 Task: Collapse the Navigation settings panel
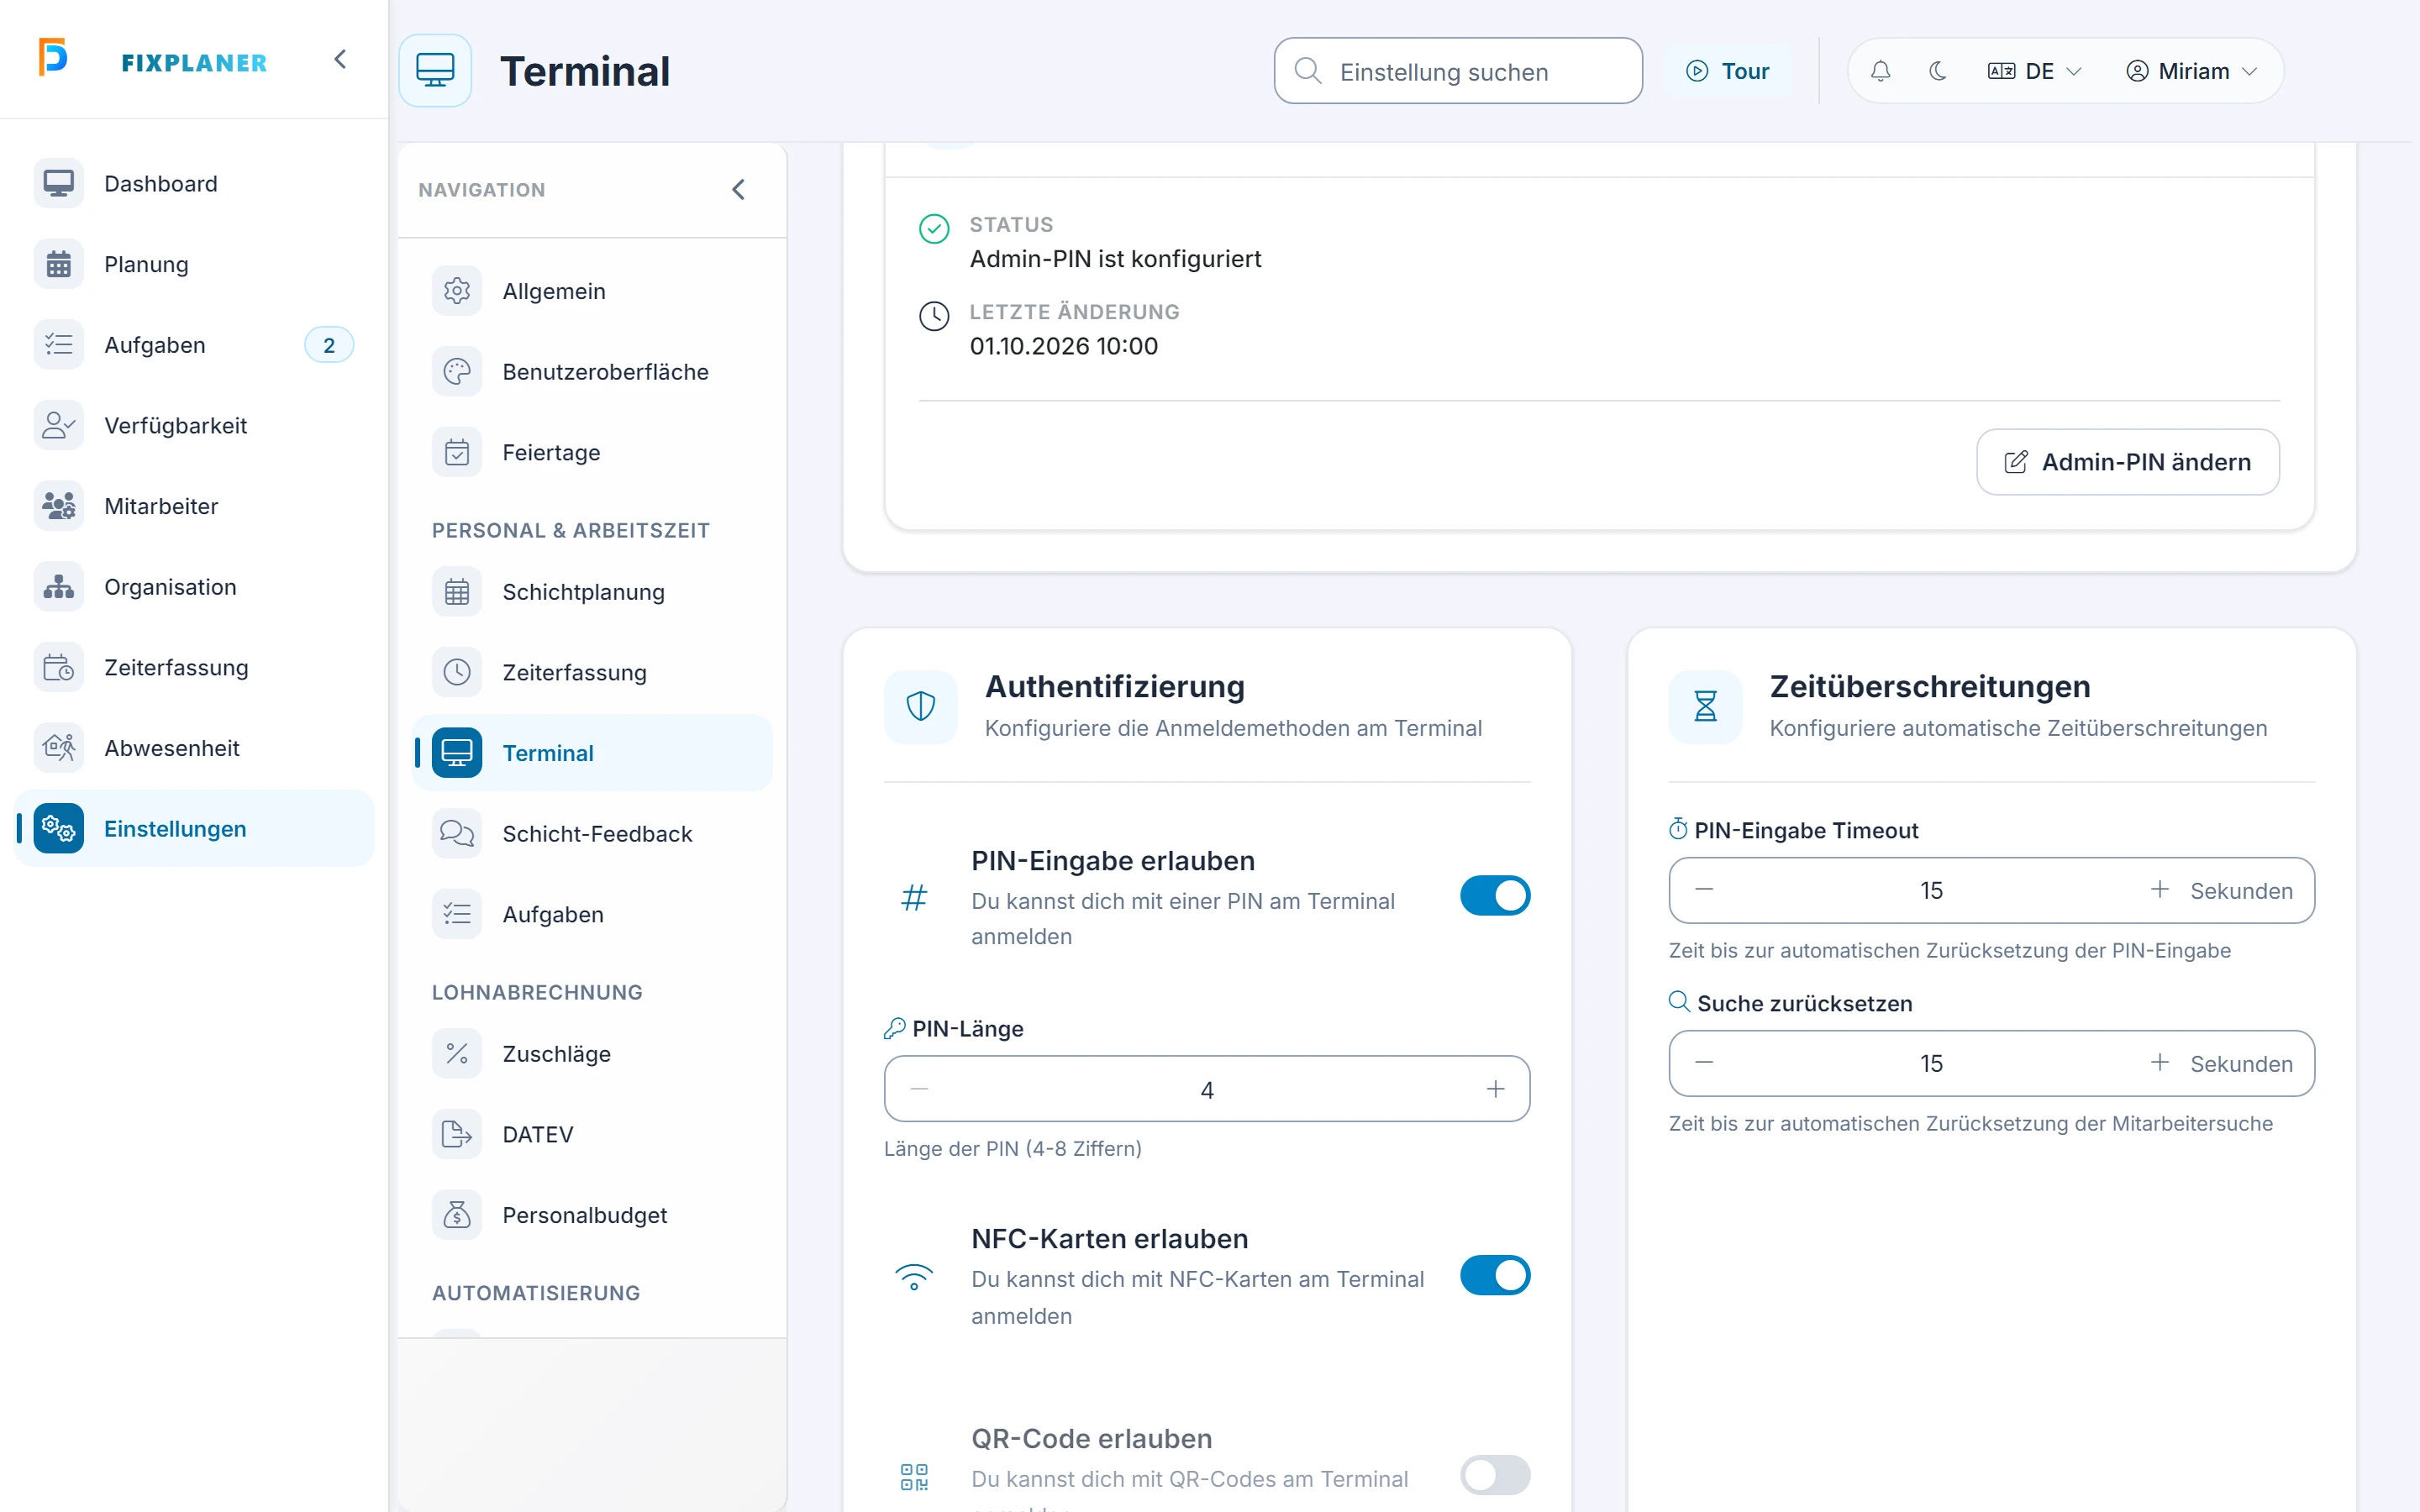pyautogui.click(x=738, y=189)
